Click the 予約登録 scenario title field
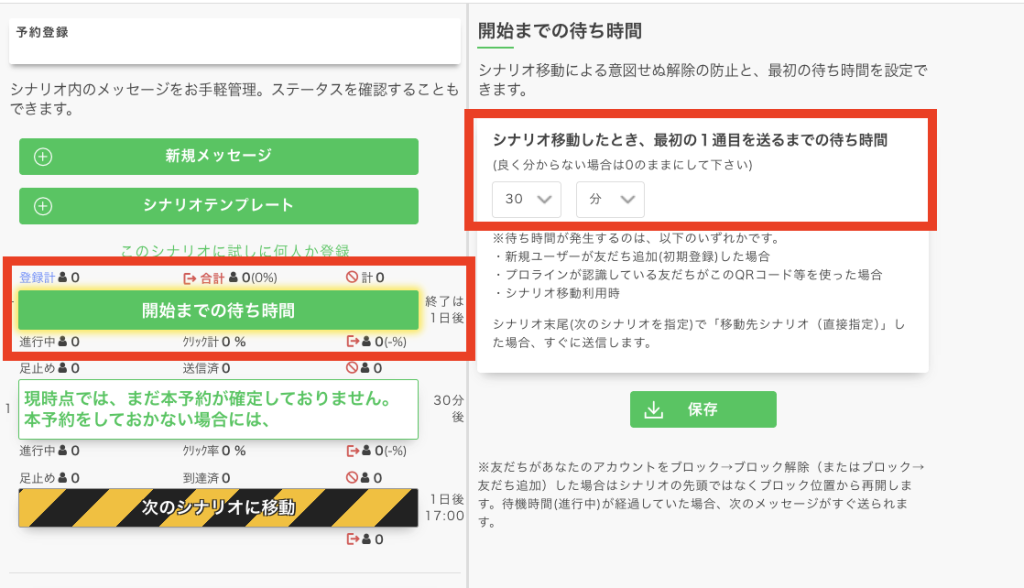This screenshot has height=588, width=1024. (220, 40)
